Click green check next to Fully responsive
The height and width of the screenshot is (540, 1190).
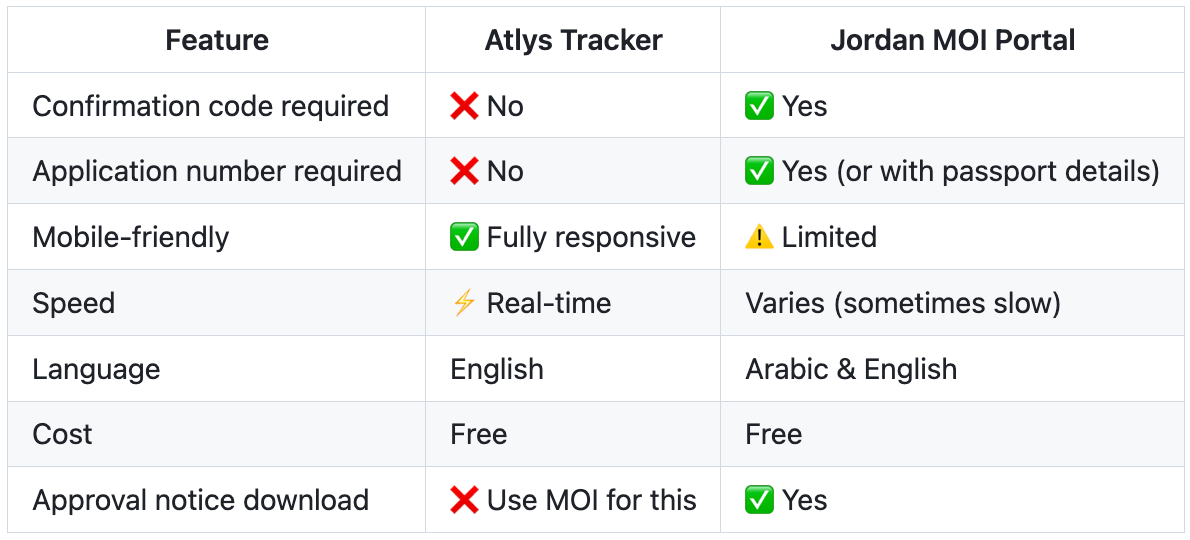(x=464, y=237)
